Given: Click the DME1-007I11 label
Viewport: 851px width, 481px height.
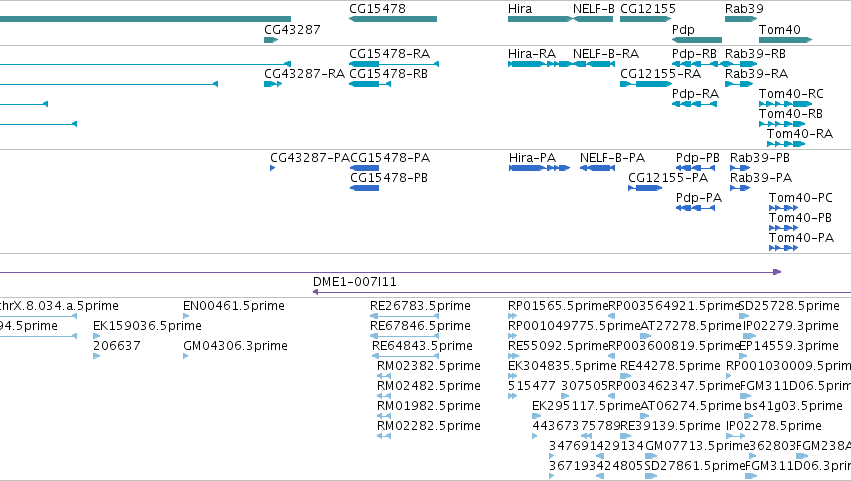Looking at the screenshot, I should 354,282.
